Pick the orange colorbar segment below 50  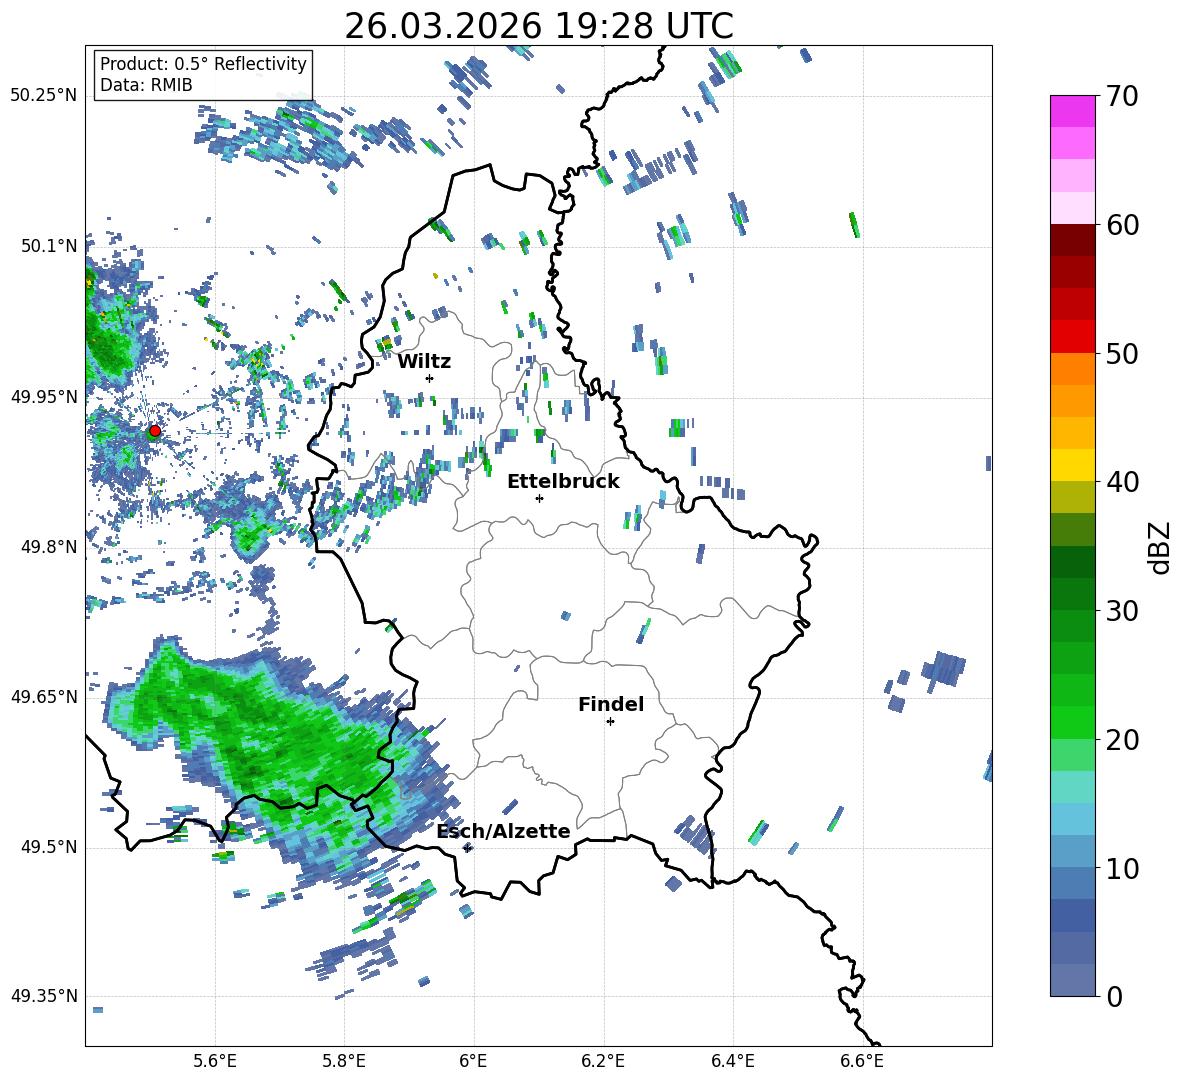click(x=1072, y=369)
